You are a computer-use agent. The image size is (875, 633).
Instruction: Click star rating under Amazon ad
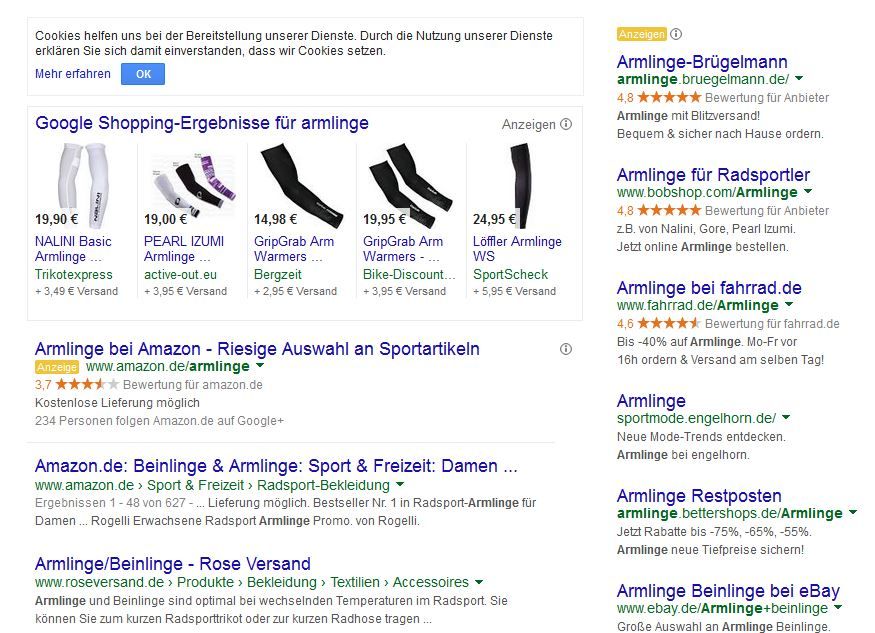coord(87,385)
